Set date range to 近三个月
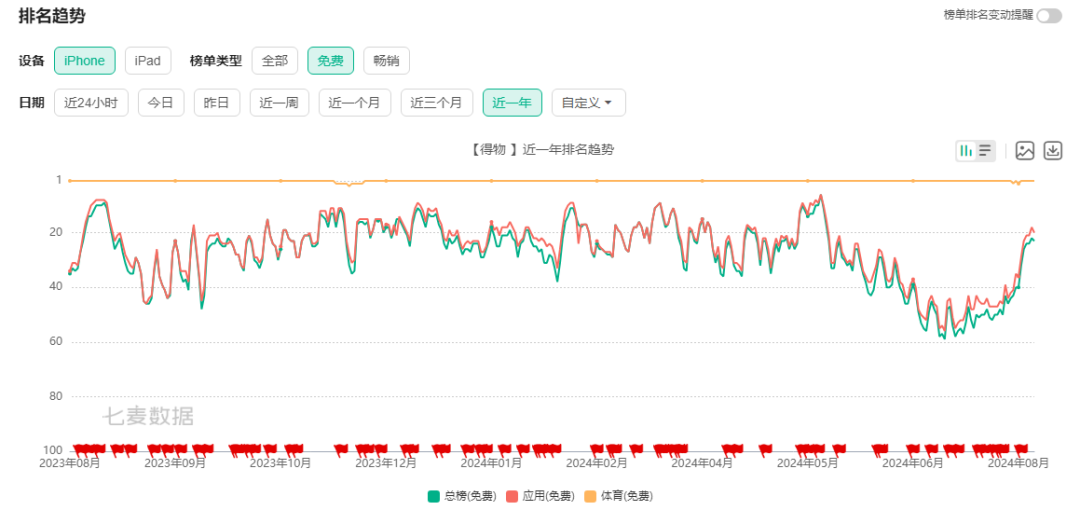The height and width of the screenshot is (524, 1080). coord(437,102)
